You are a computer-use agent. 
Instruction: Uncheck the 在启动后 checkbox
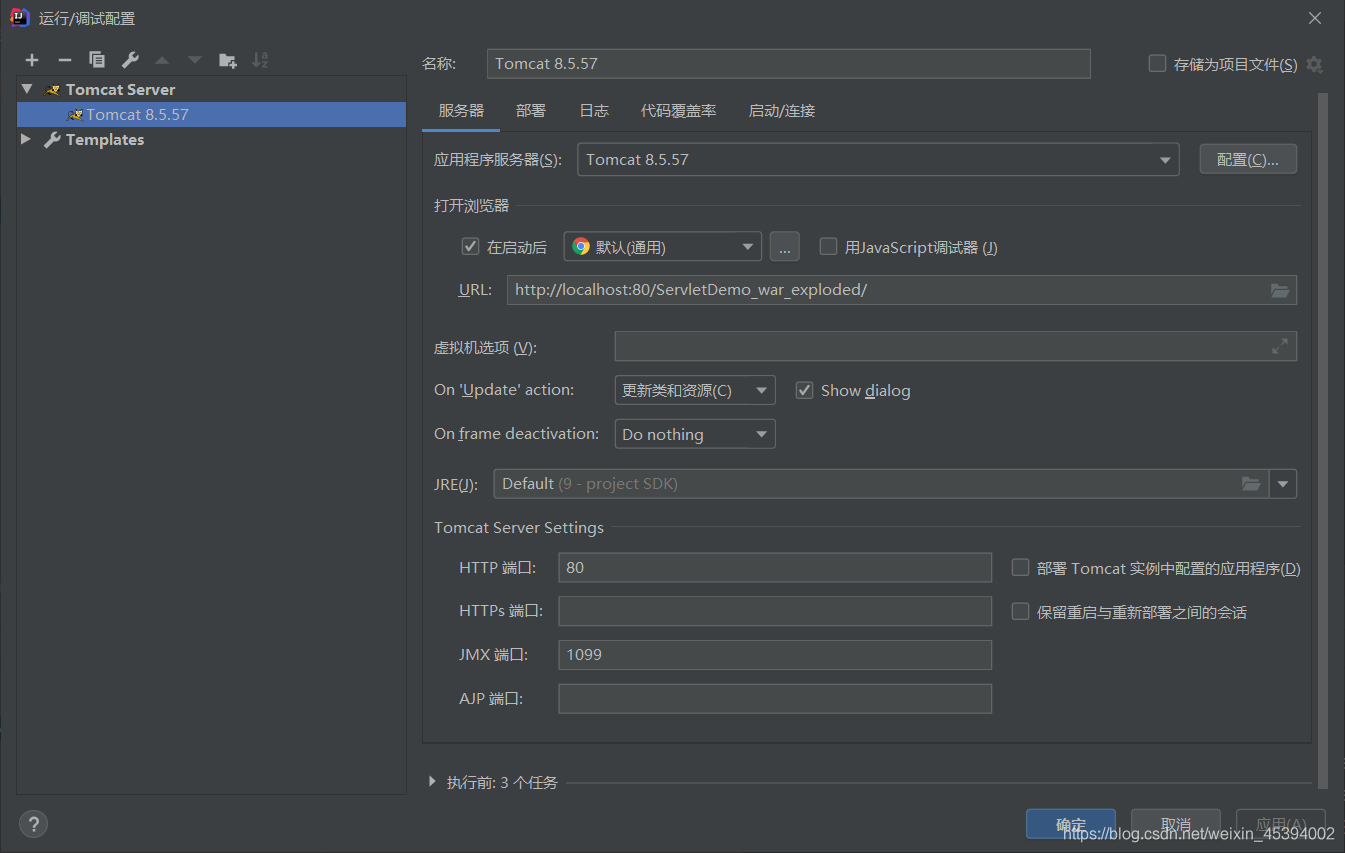(x=470, y=246)
